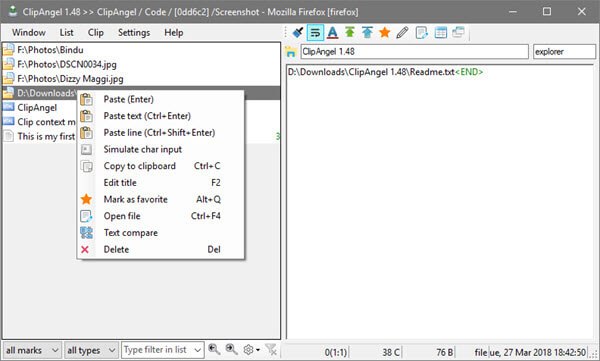Viewport: 600px width, 361px height.
Task: Click the table list view toolbar icon
Action: point(440,33)
